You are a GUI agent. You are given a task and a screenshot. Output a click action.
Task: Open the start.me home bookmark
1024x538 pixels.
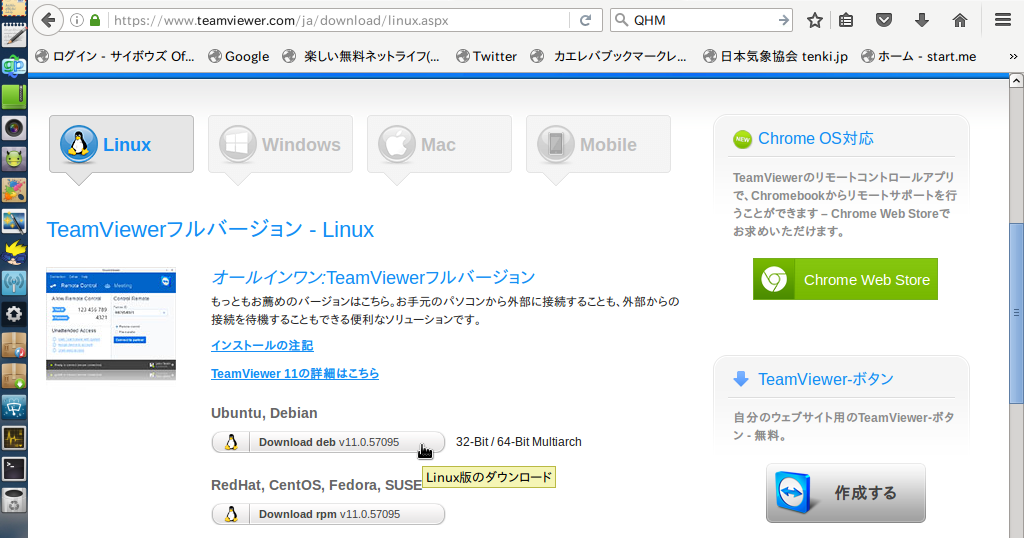tap(918, 56)
